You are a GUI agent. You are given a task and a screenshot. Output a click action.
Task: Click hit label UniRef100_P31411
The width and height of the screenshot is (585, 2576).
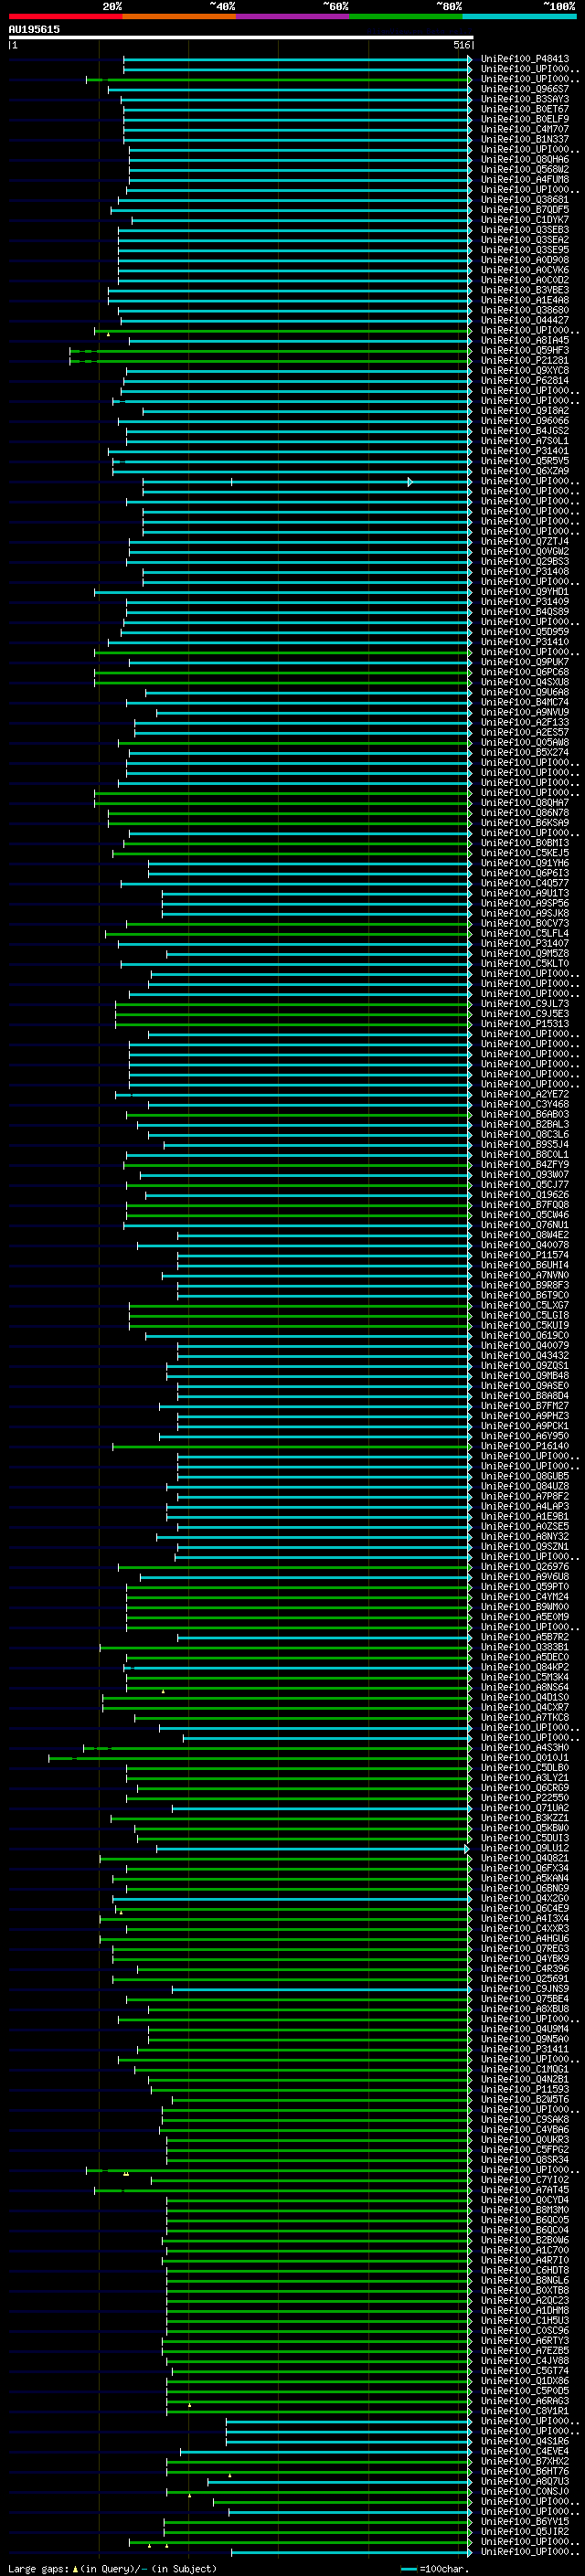(524, 2049)
